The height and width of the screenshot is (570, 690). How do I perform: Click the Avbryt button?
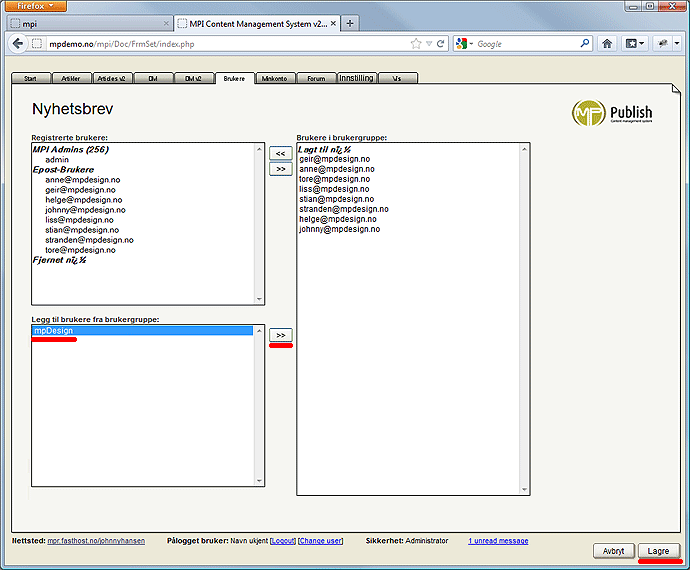click(613, 551)
